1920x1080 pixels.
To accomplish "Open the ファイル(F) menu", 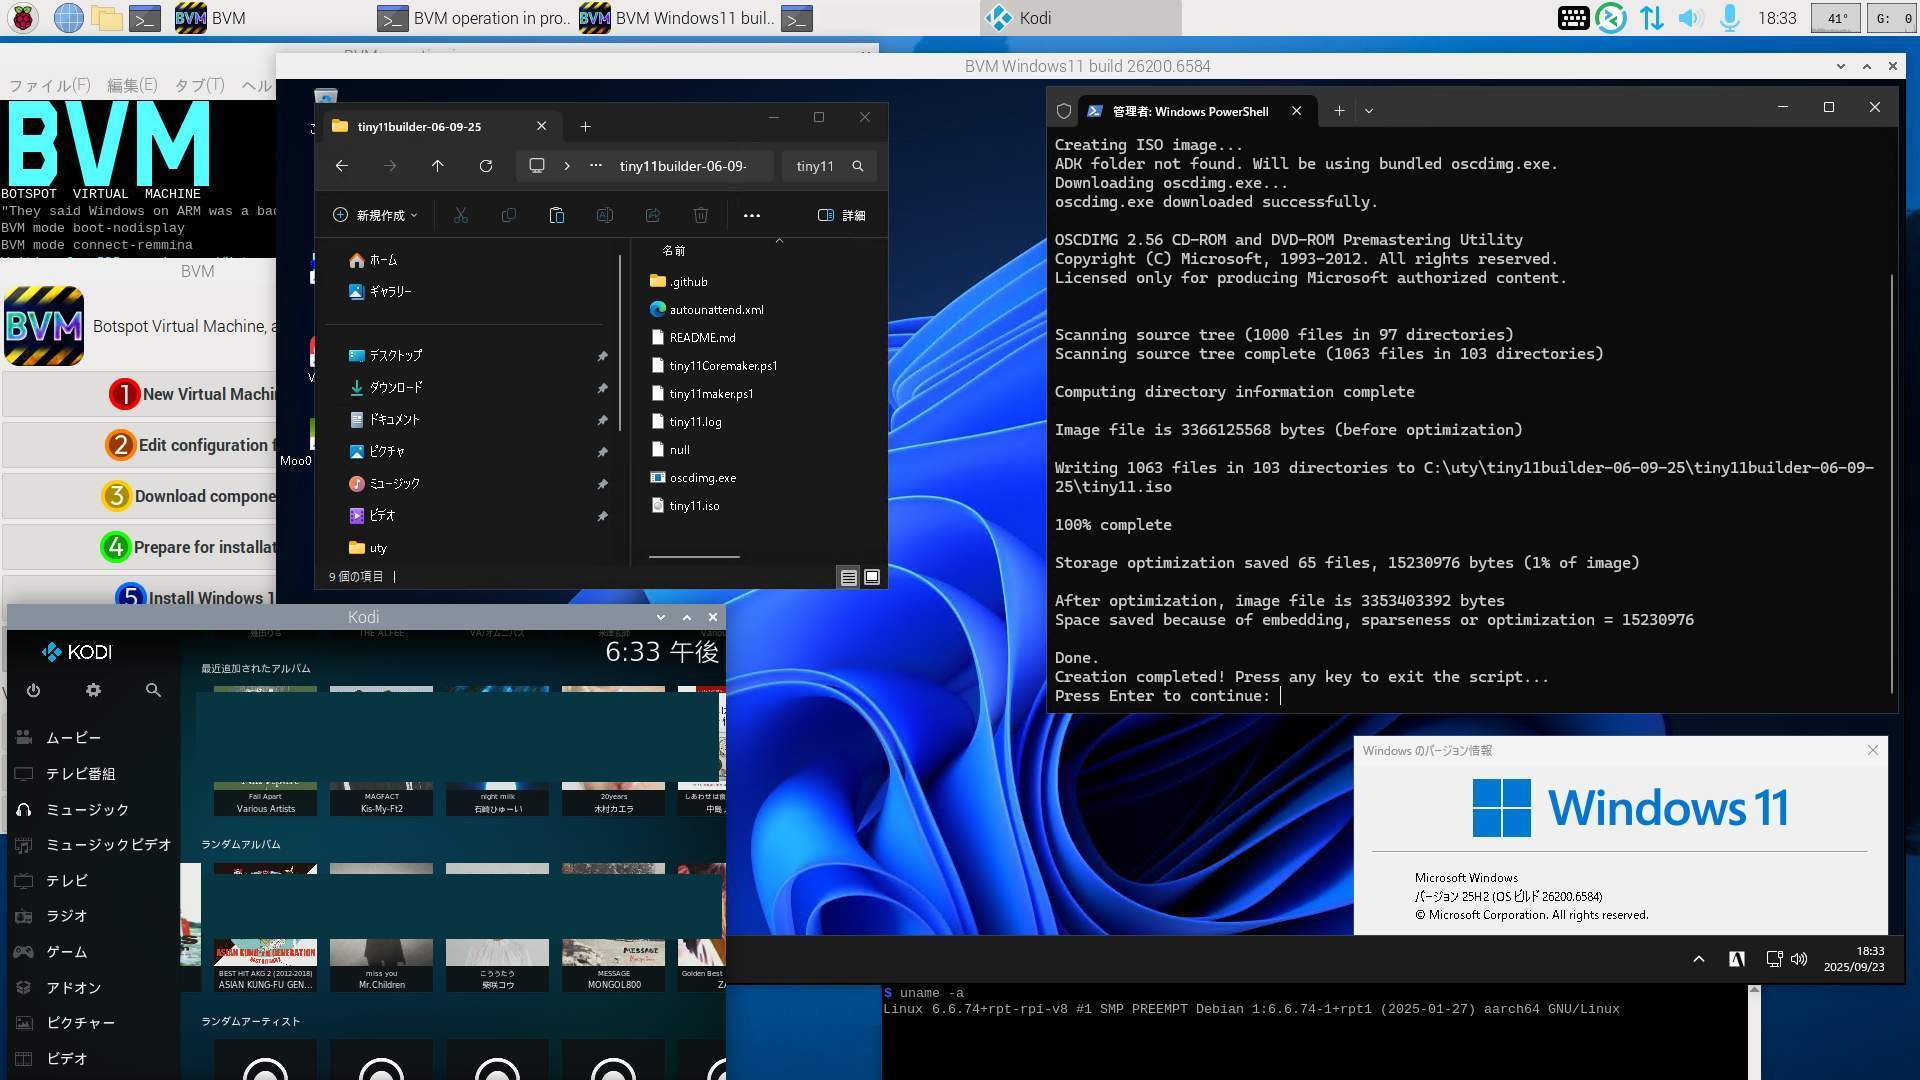I will tap(49, 85).
